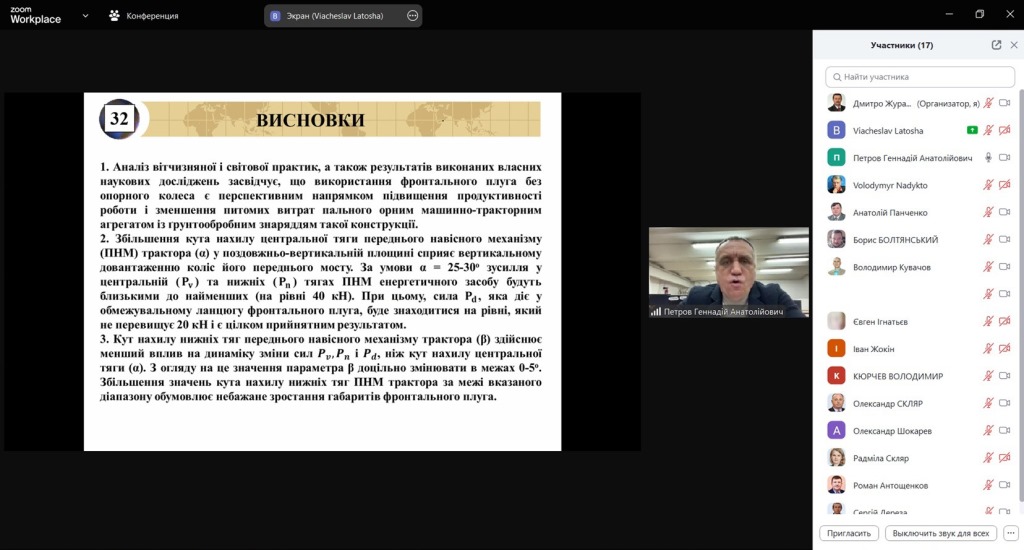Click КЮРЧЕВ ВОЛОДИМИР's microphone icon

pos(988,376)
